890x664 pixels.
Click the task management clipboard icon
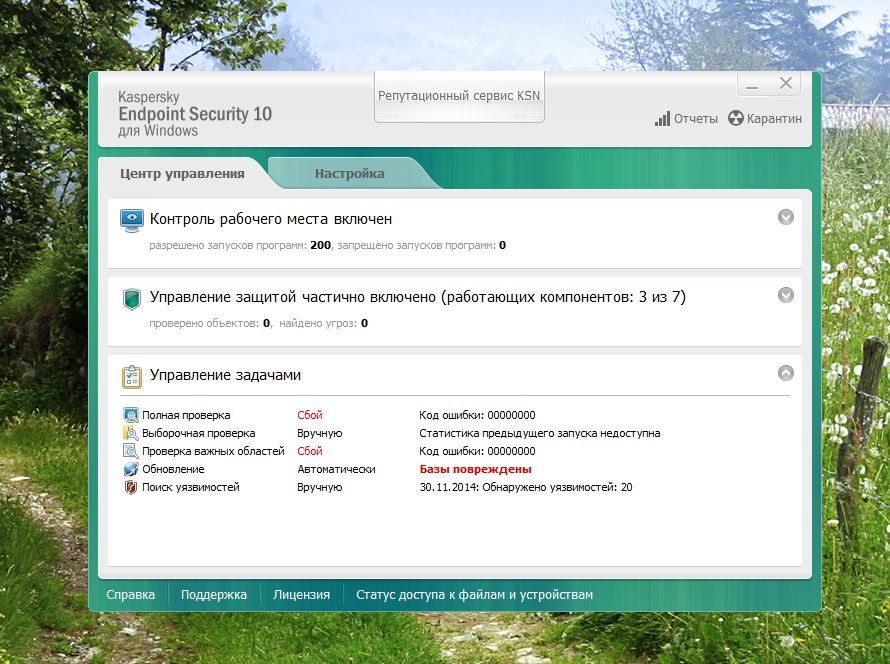132,376
